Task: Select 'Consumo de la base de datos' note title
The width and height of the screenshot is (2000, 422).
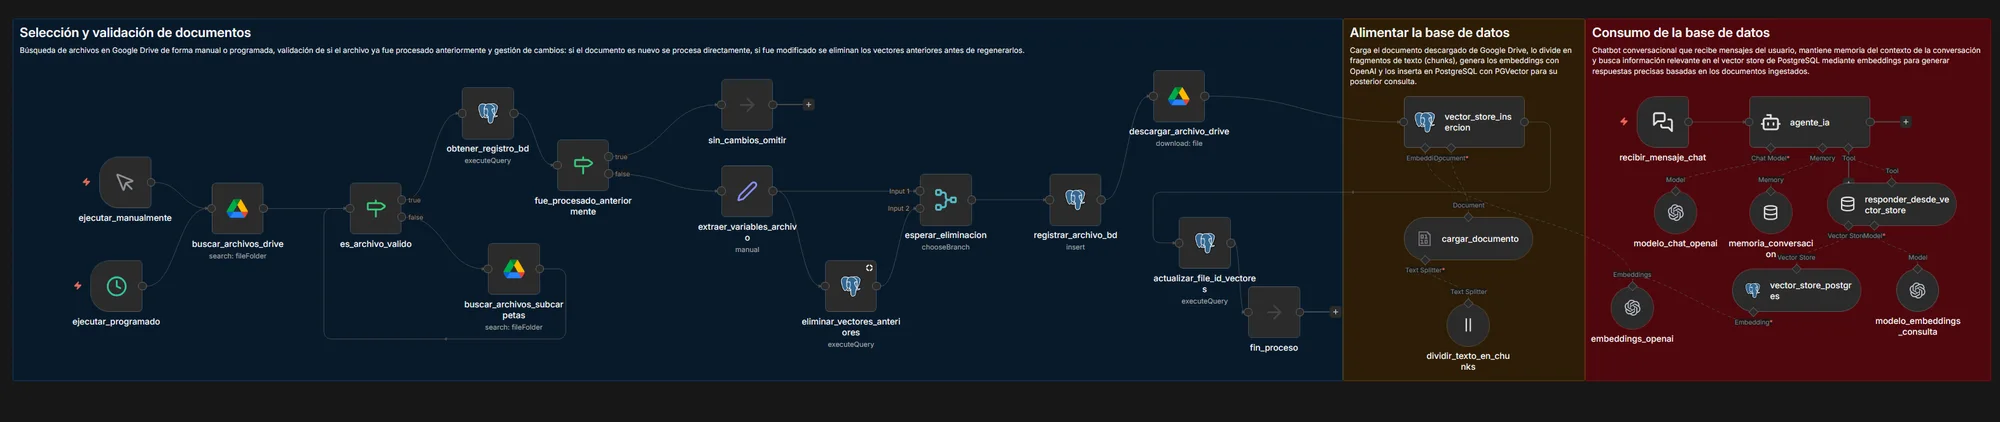Action: (1680, 33)
